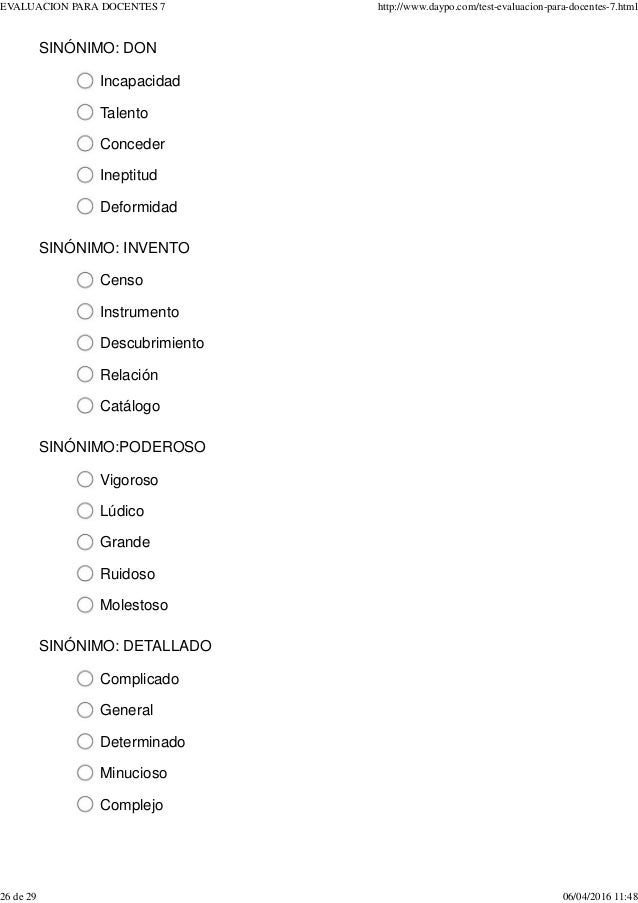Select the Complejo radio button
The height and width of the screenshot is (903, 638).
pos(85,804)
